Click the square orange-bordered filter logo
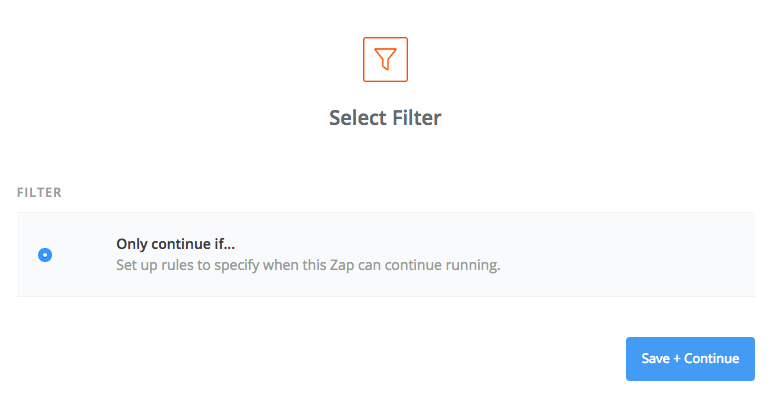The image size is (773, 417). 386,59
